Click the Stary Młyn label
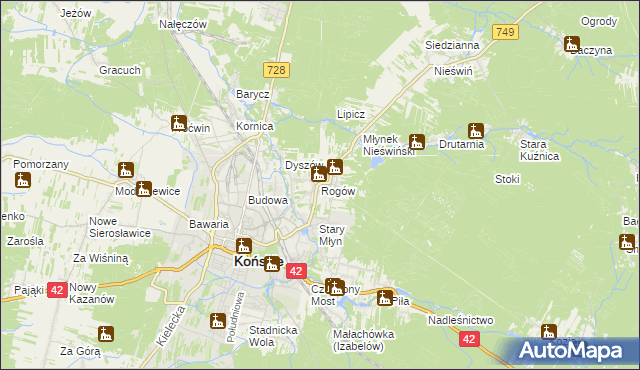The image size is (640, 370). point(331,235)
